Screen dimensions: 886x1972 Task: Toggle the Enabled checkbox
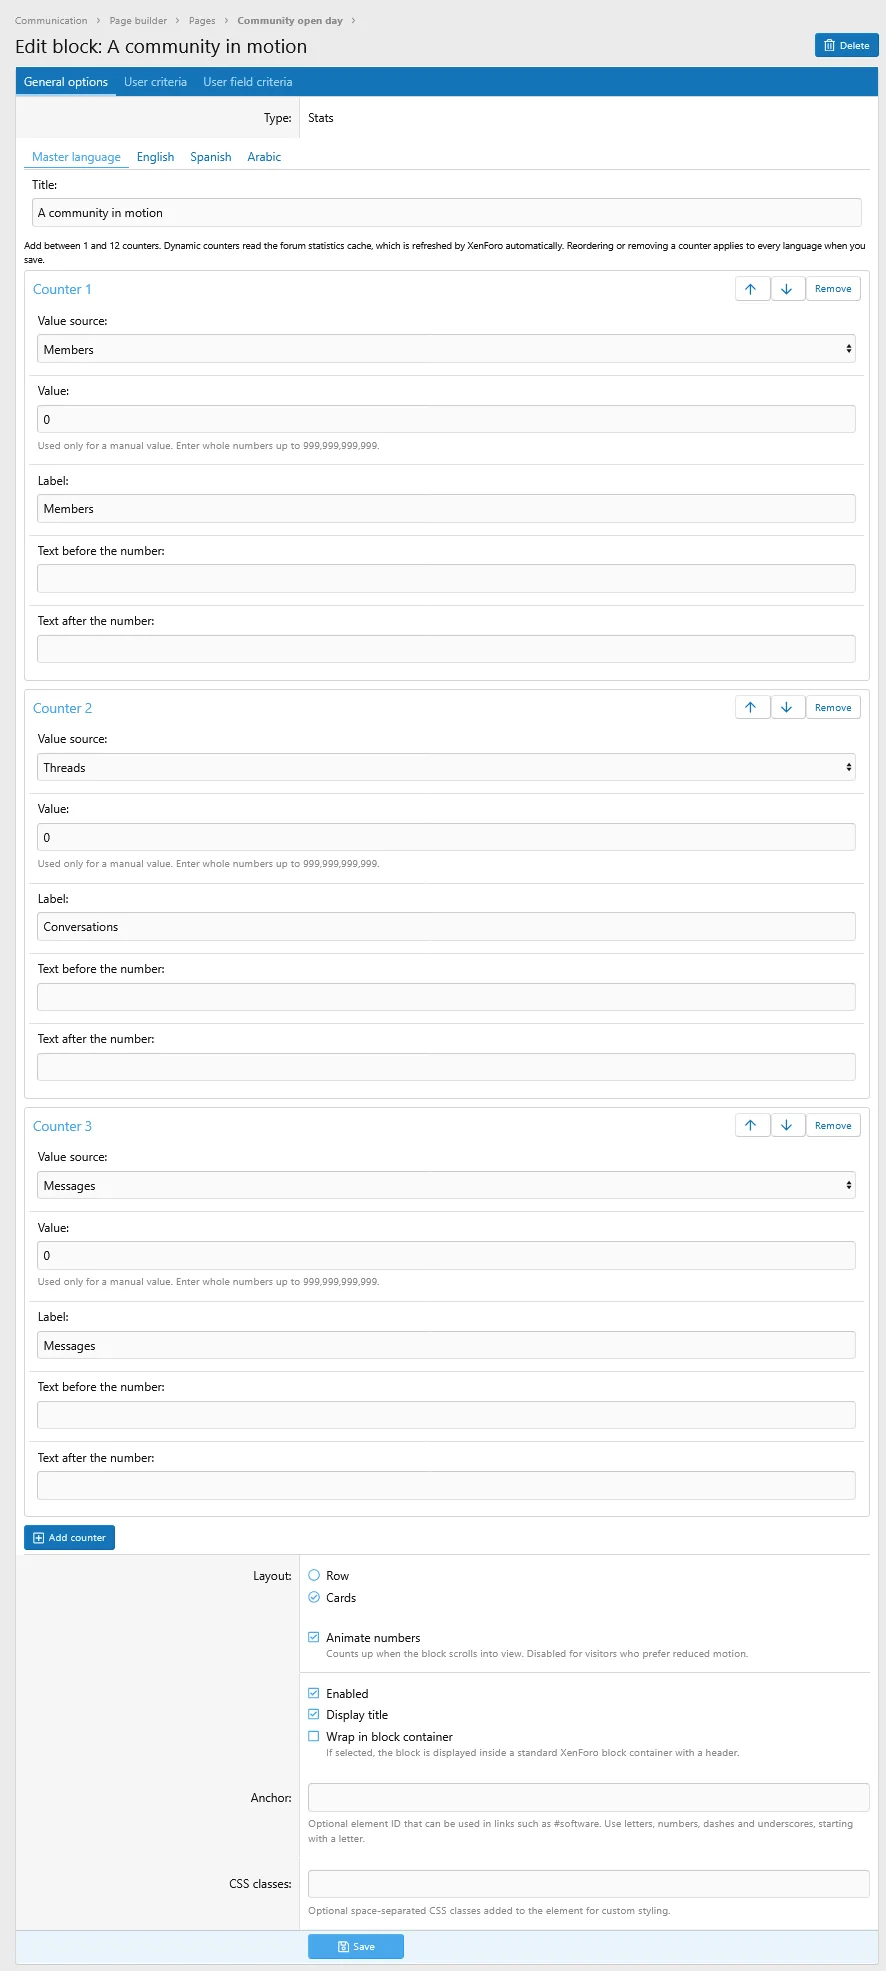pos(314,1693)
